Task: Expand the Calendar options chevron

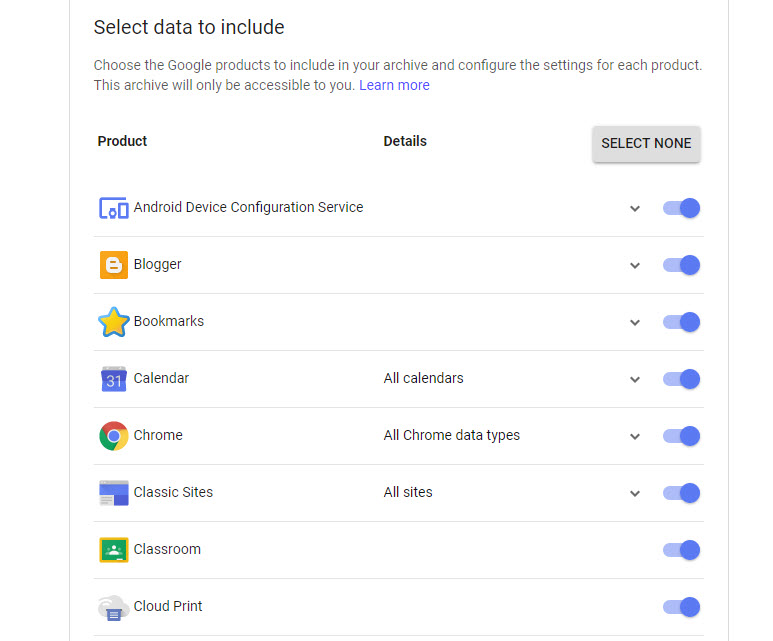Action: [635, 380]
